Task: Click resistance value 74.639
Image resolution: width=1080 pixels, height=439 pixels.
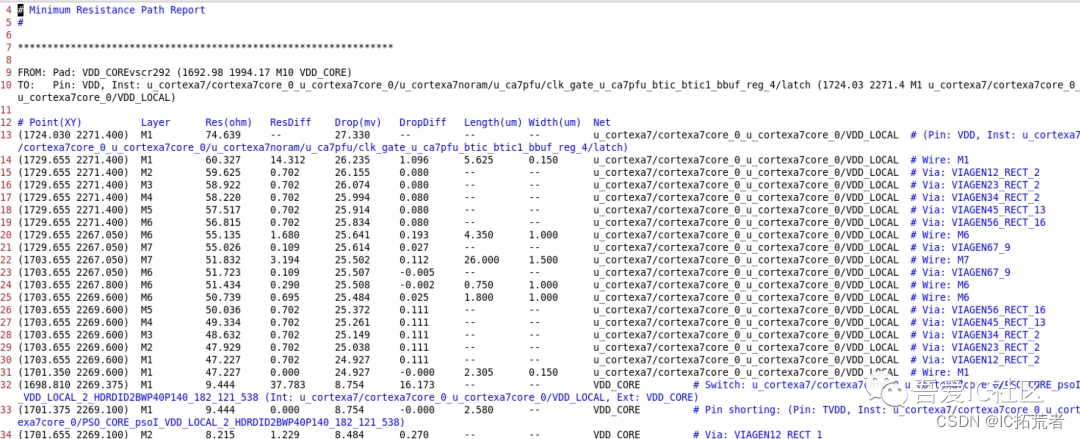Action: pos(223,135)
